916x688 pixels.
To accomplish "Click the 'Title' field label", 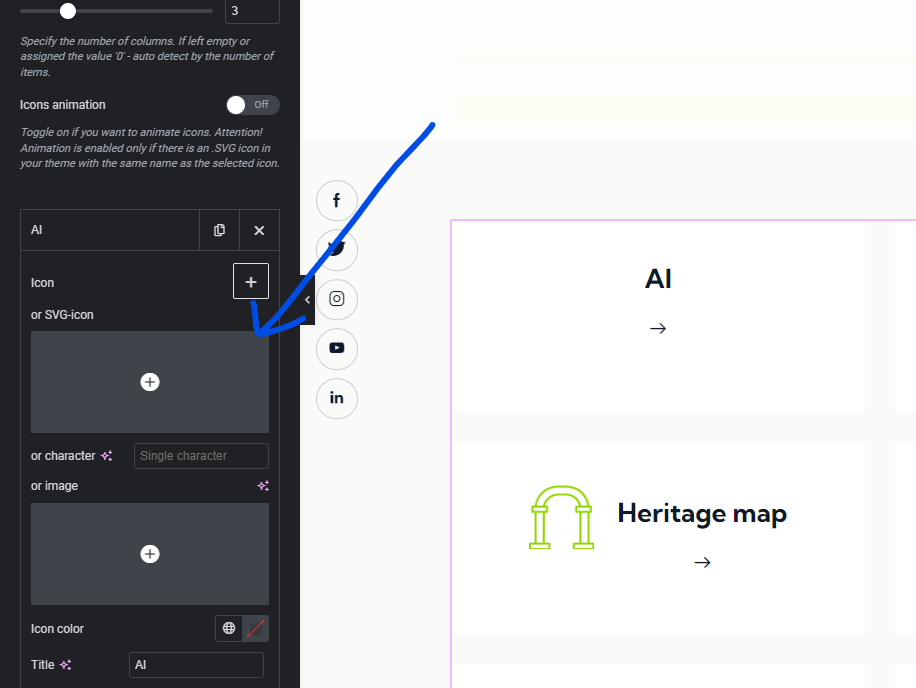I will pyautogui.click(x=43, y=665).
